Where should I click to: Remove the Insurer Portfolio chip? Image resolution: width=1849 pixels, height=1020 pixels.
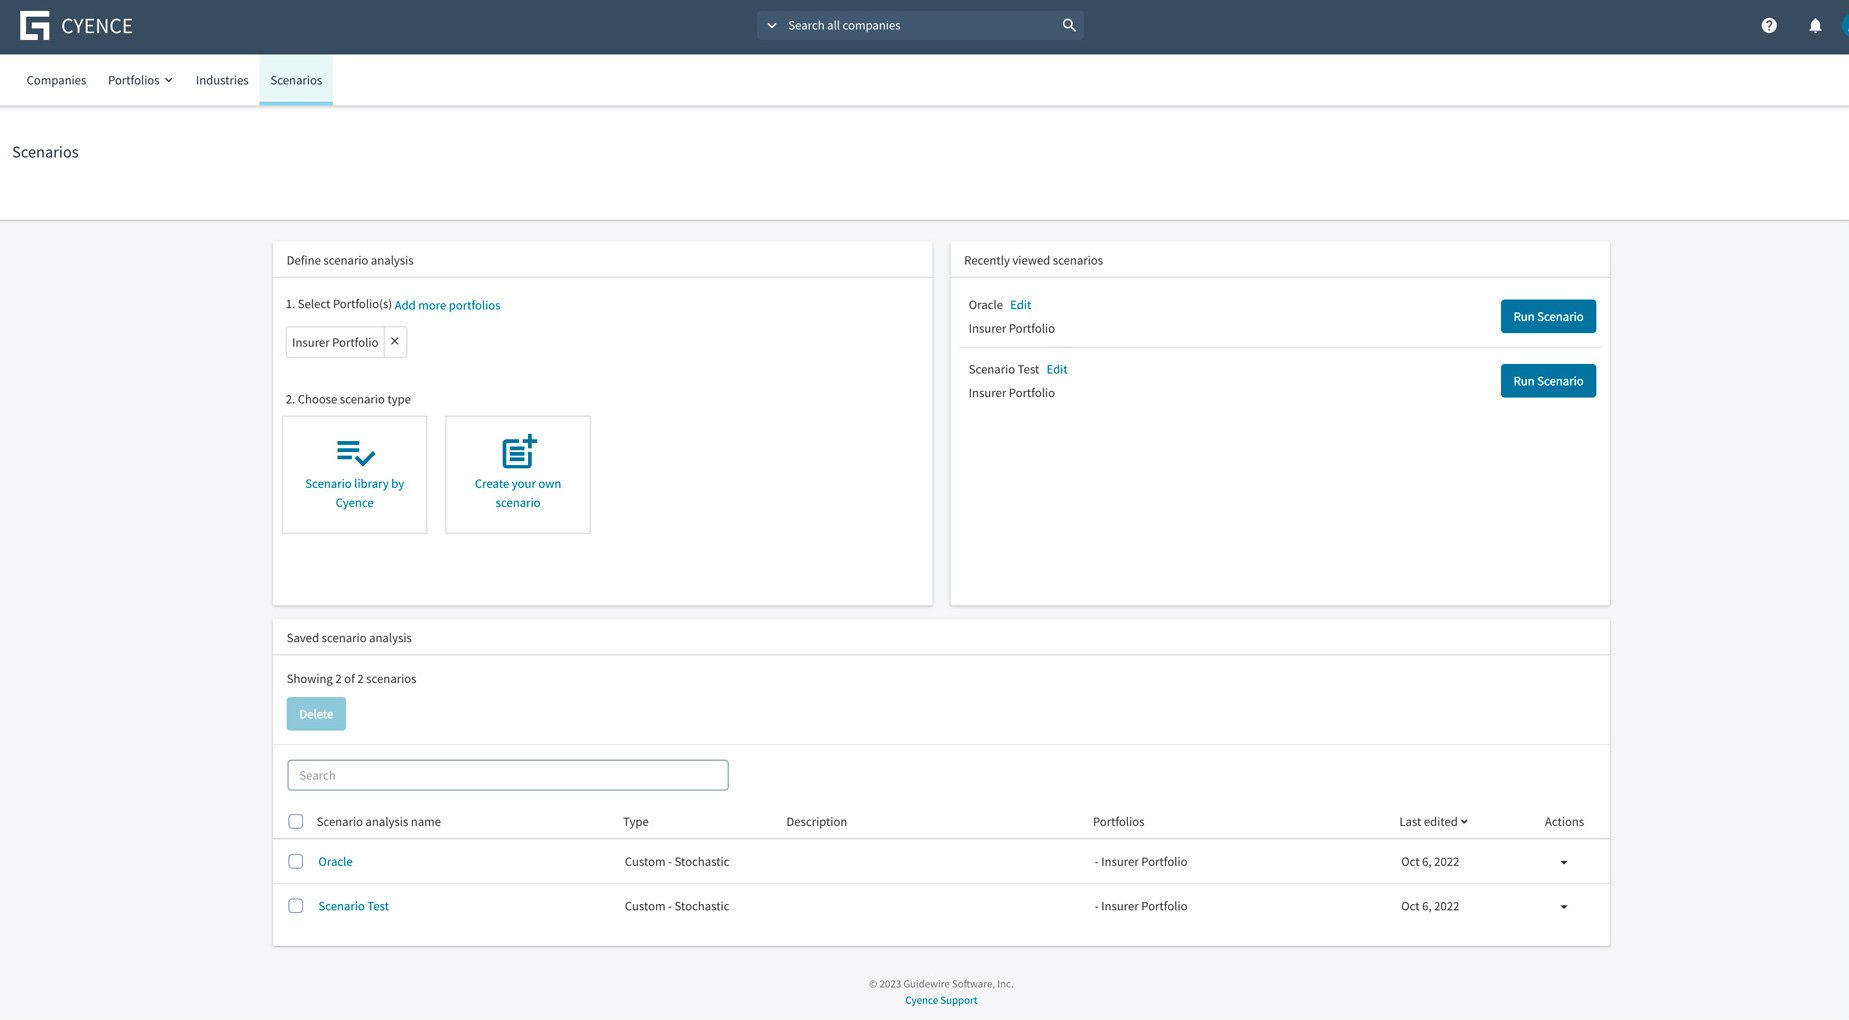(x=394, y=341)
